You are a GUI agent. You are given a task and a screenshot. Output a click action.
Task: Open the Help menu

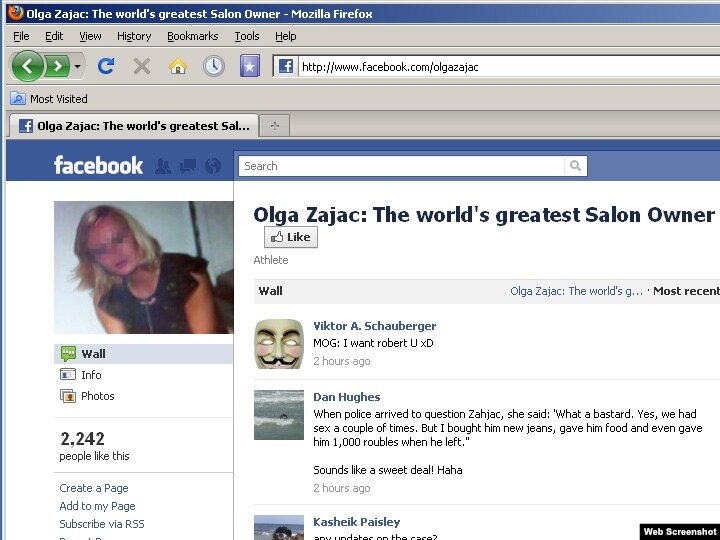pos(286,36)
